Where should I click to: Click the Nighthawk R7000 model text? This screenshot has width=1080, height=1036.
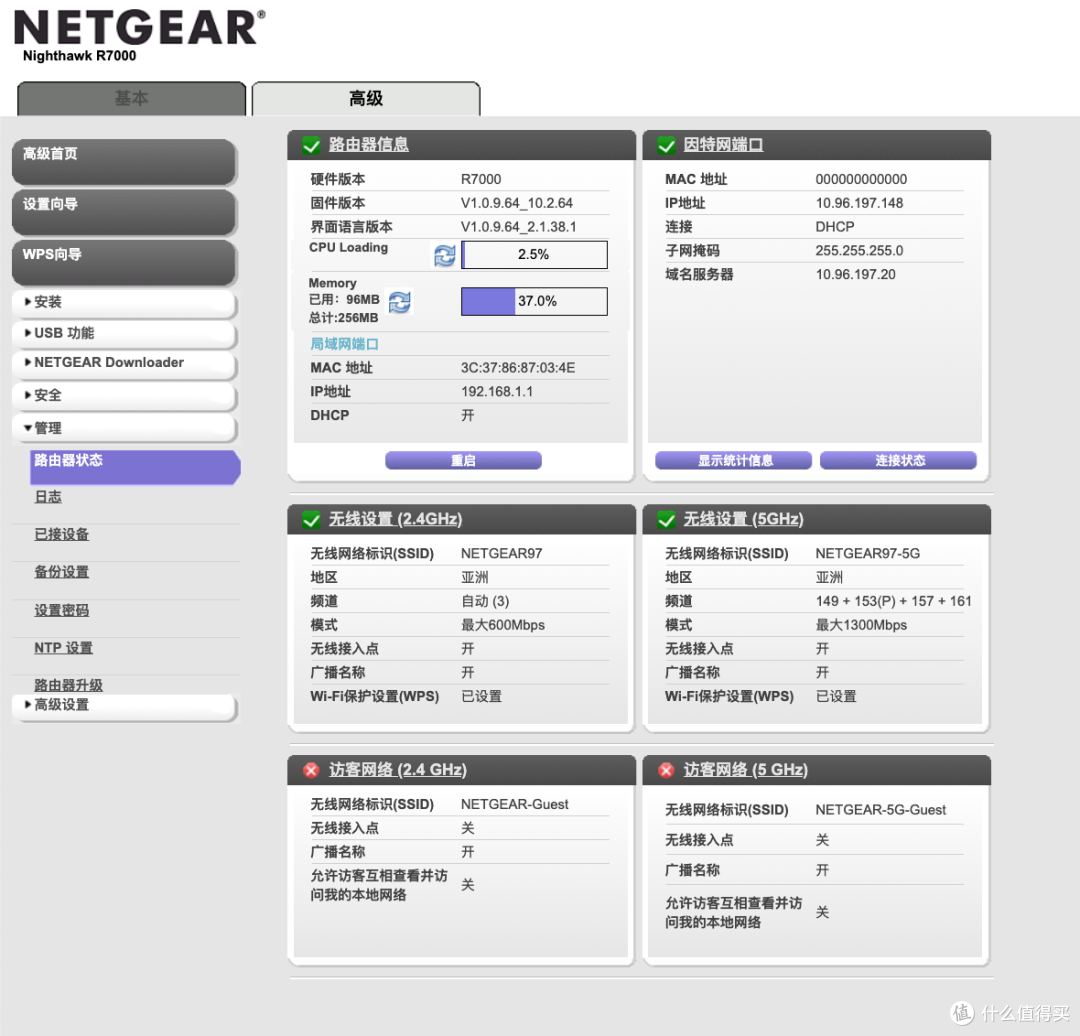click(80, 56)
